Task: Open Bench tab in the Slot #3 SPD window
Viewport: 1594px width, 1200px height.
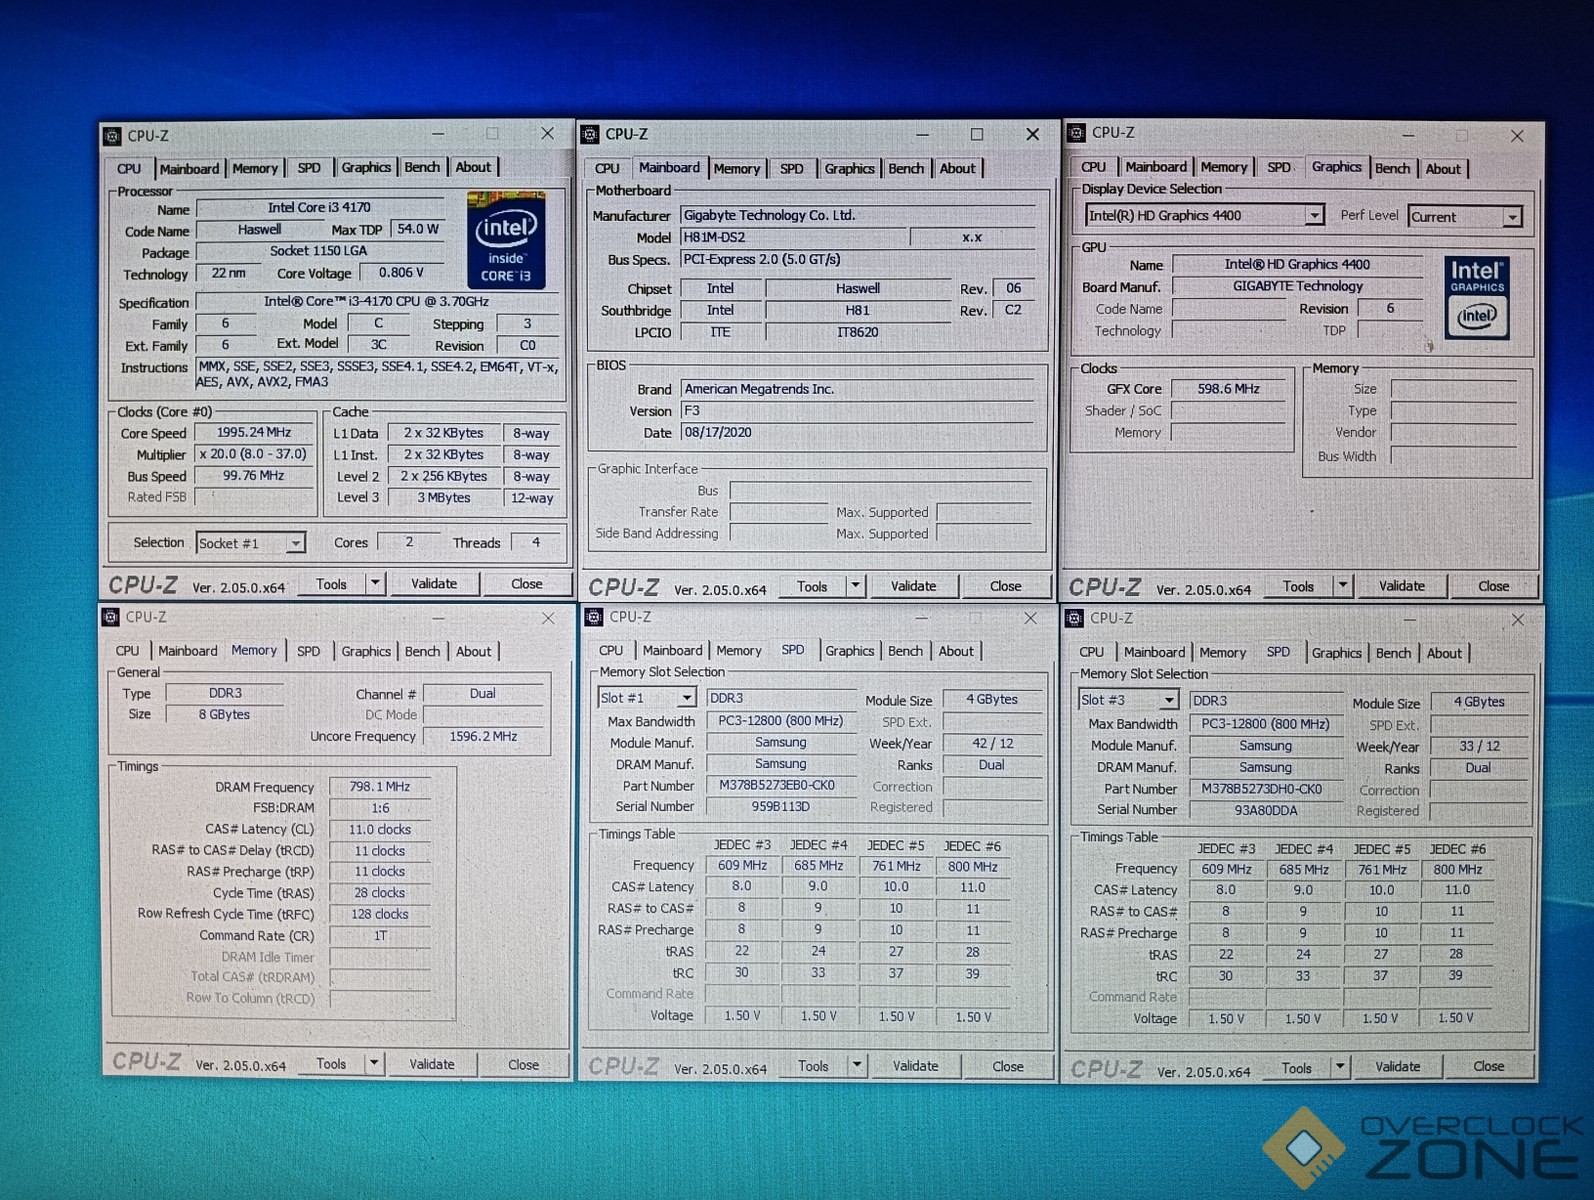Action: pos(1393,653)
